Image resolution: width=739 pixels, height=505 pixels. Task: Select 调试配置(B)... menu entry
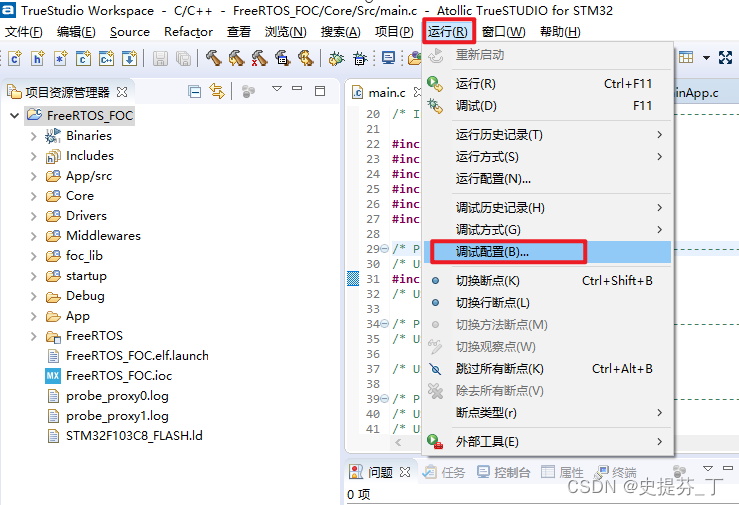(x=547, y=252)
